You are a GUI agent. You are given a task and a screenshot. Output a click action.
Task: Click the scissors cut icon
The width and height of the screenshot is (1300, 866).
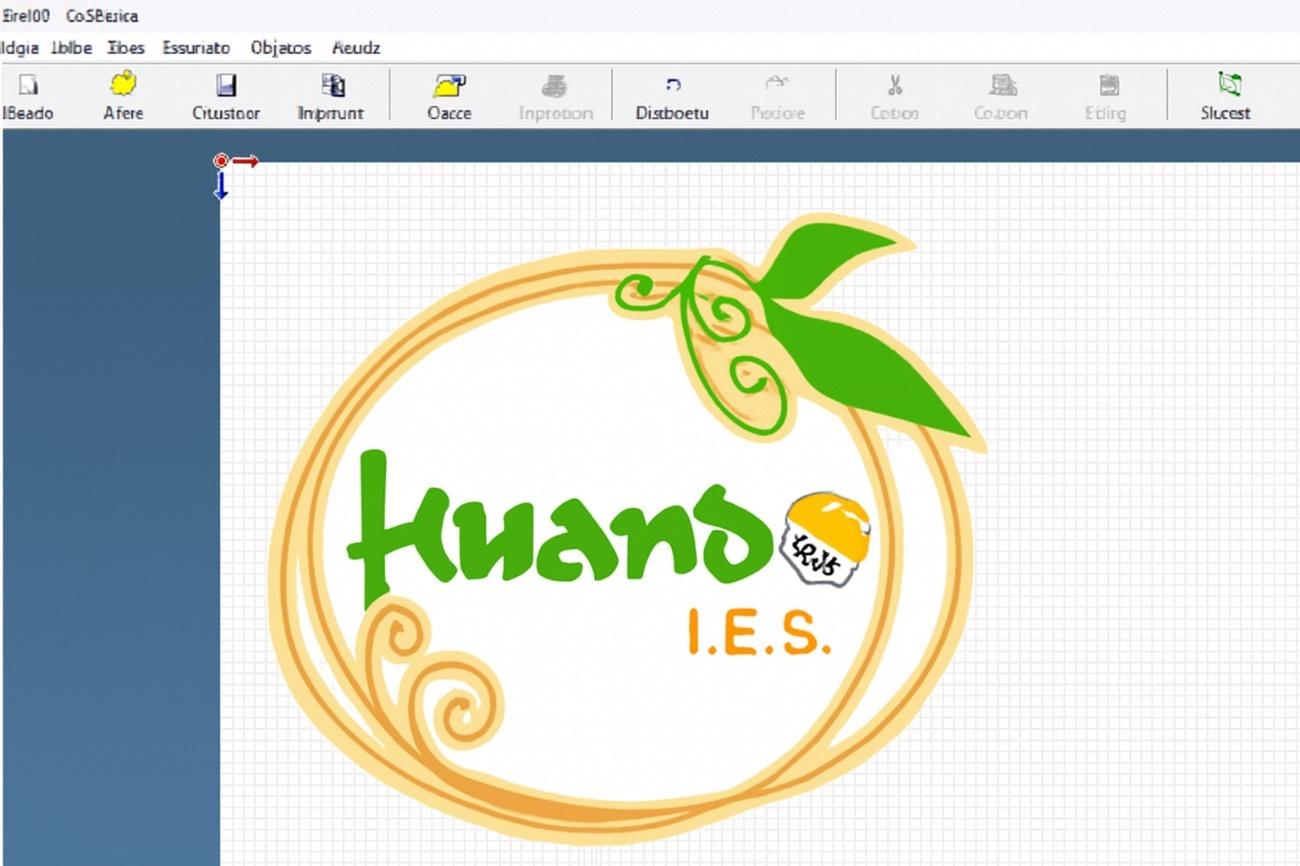pyautogui.click(x=894, y=86)
